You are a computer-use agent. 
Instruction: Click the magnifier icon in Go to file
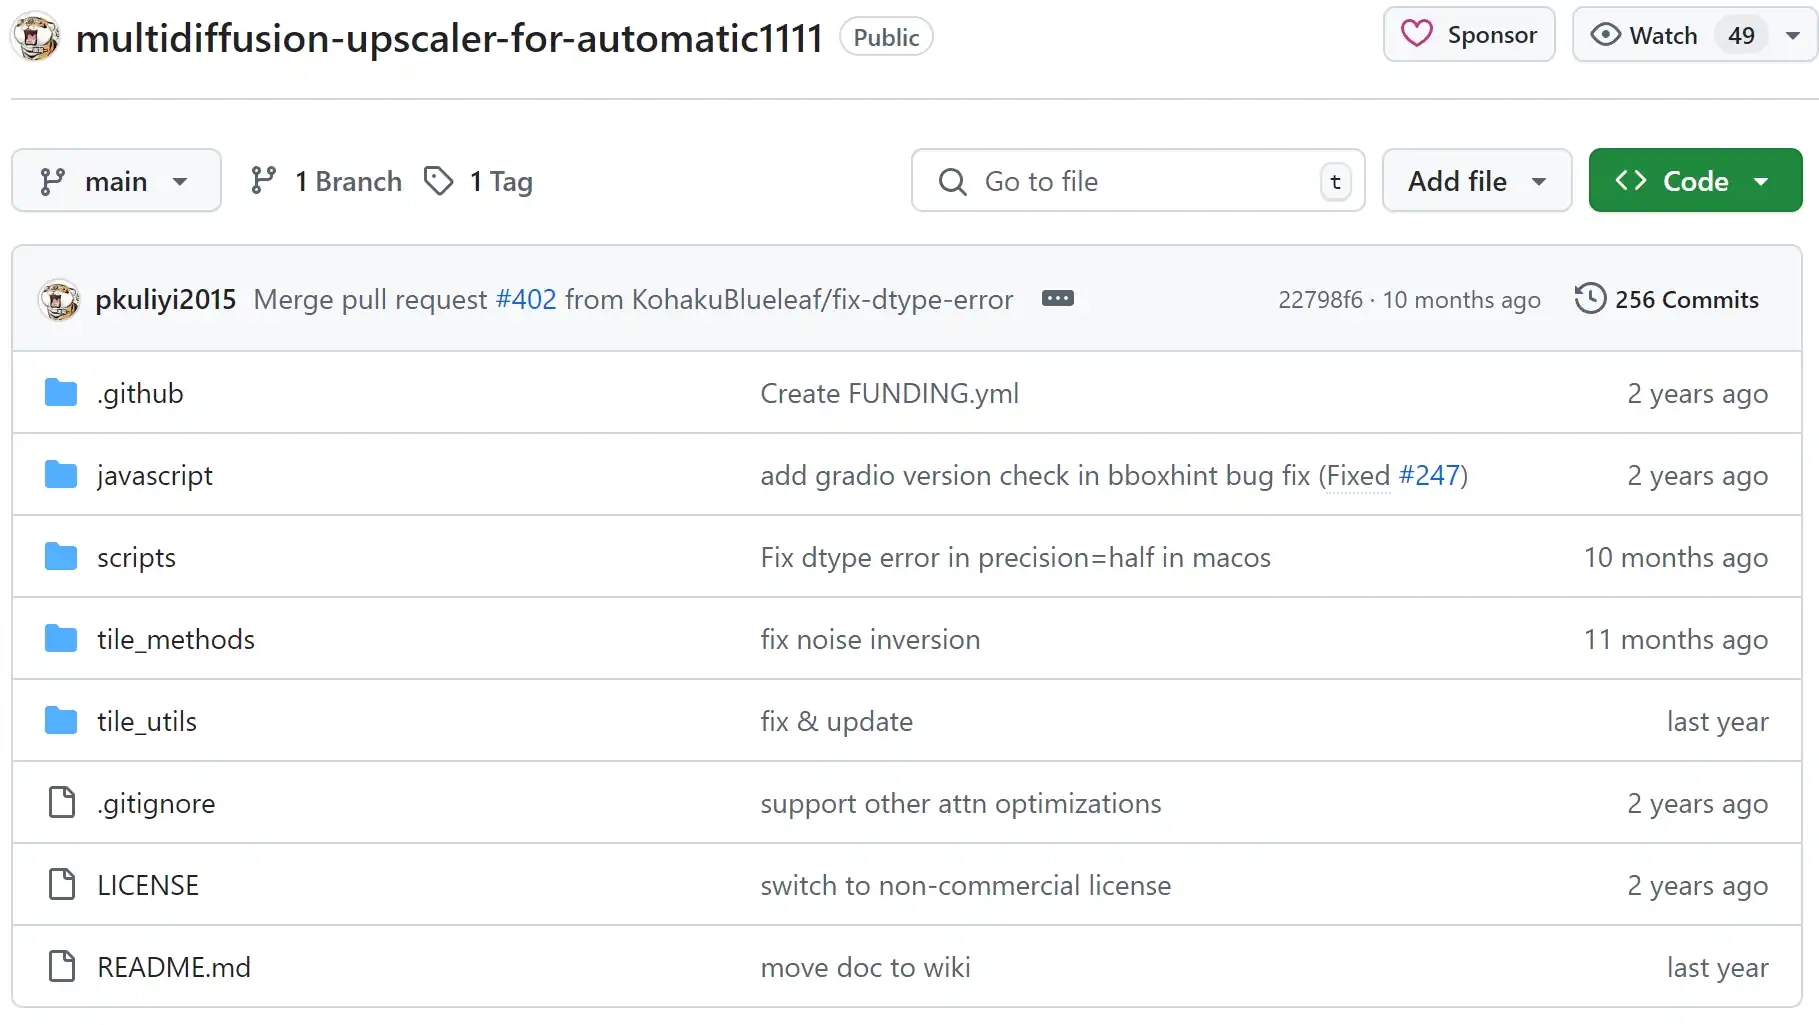(x=952, y=181)
